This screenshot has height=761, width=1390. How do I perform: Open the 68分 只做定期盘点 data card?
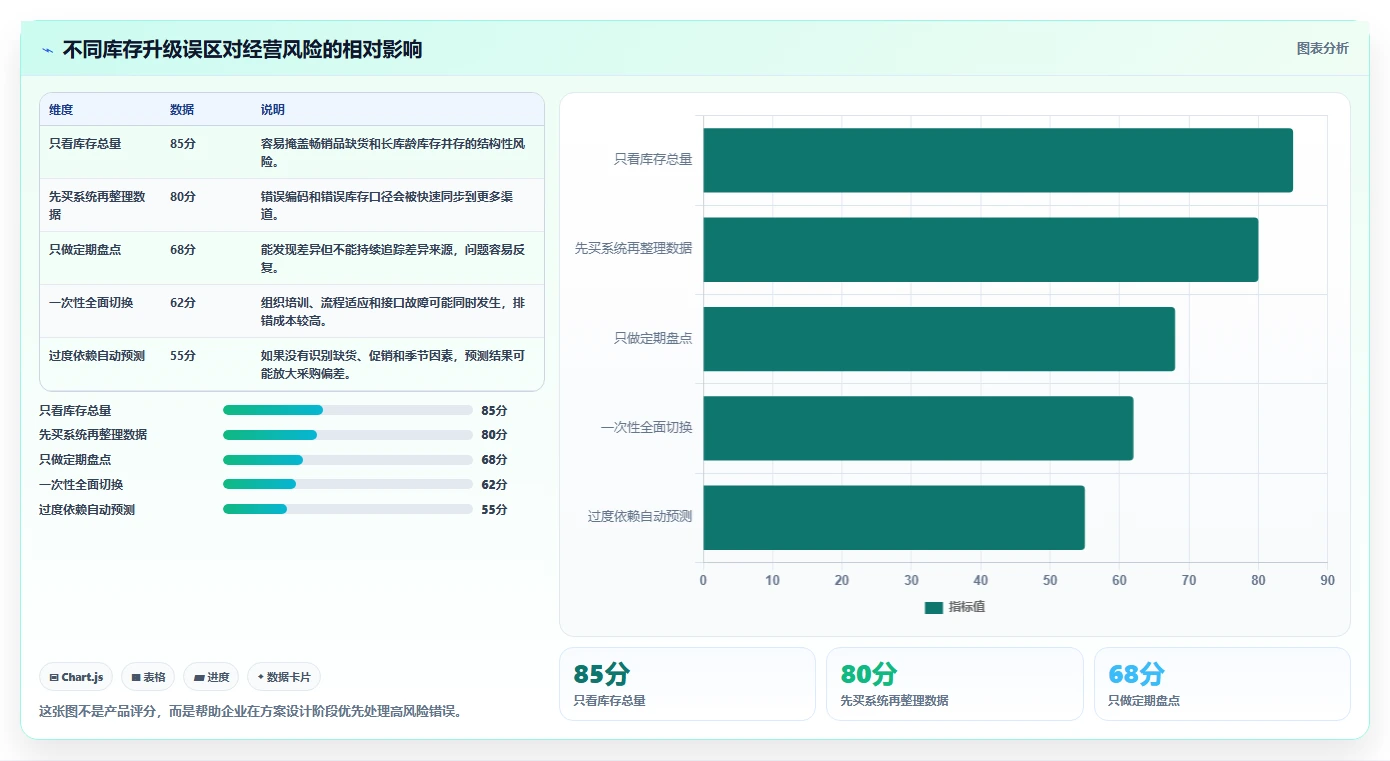1222,684
